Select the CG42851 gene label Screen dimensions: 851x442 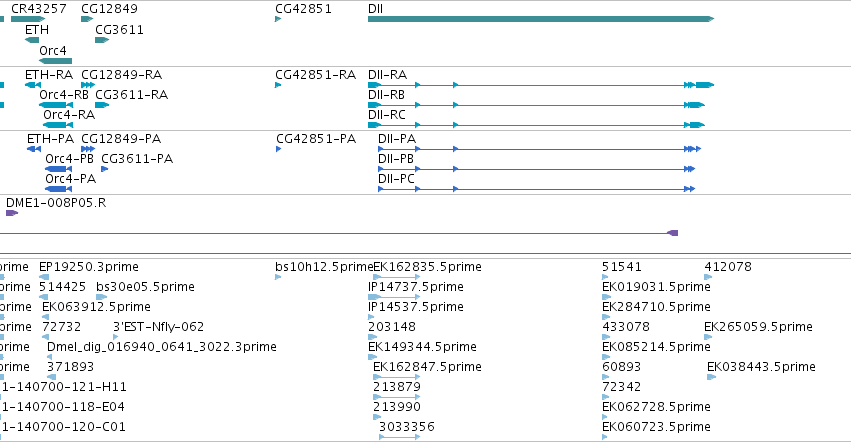[x=303, y=9]
